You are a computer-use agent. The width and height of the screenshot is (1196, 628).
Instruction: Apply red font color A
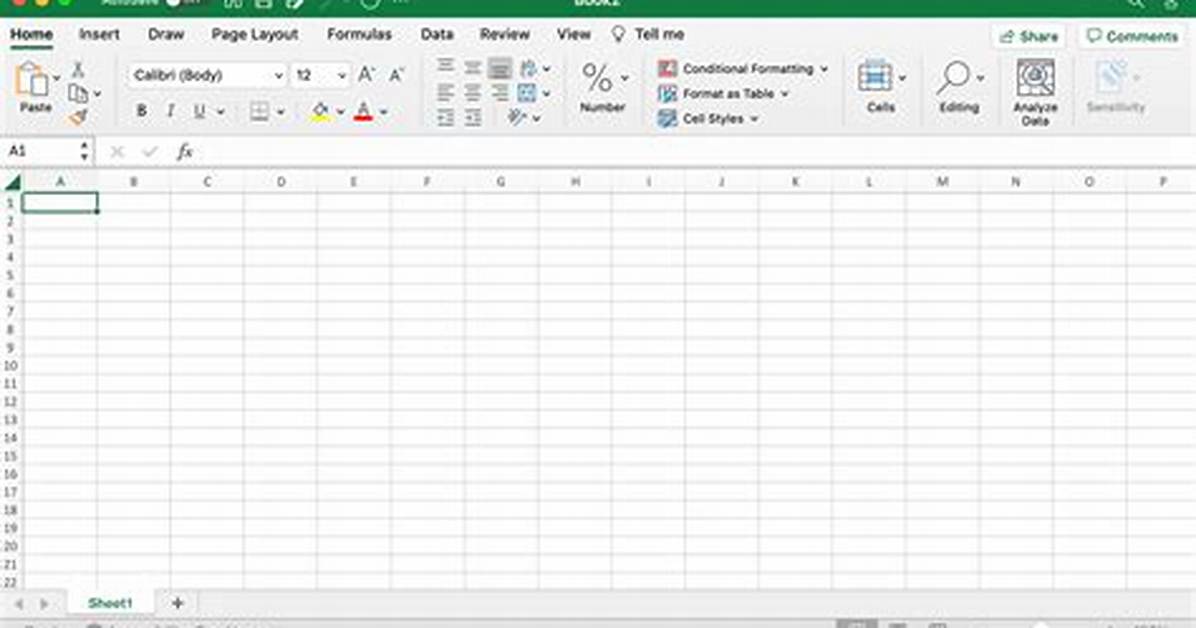[364, 111]
